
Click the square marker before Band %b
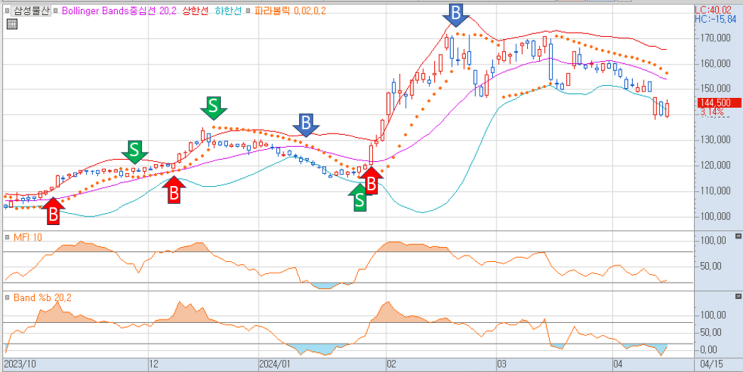[x=8, y=297]
